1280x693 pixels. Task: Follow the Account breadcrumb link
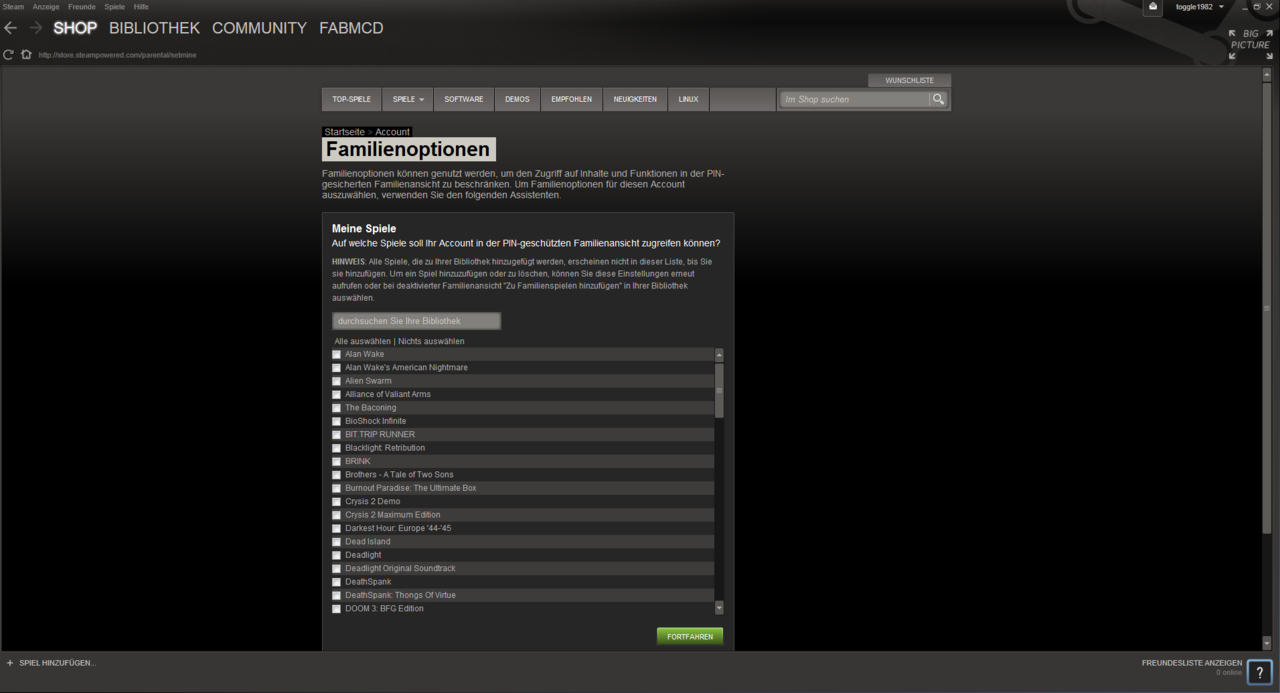392,132
